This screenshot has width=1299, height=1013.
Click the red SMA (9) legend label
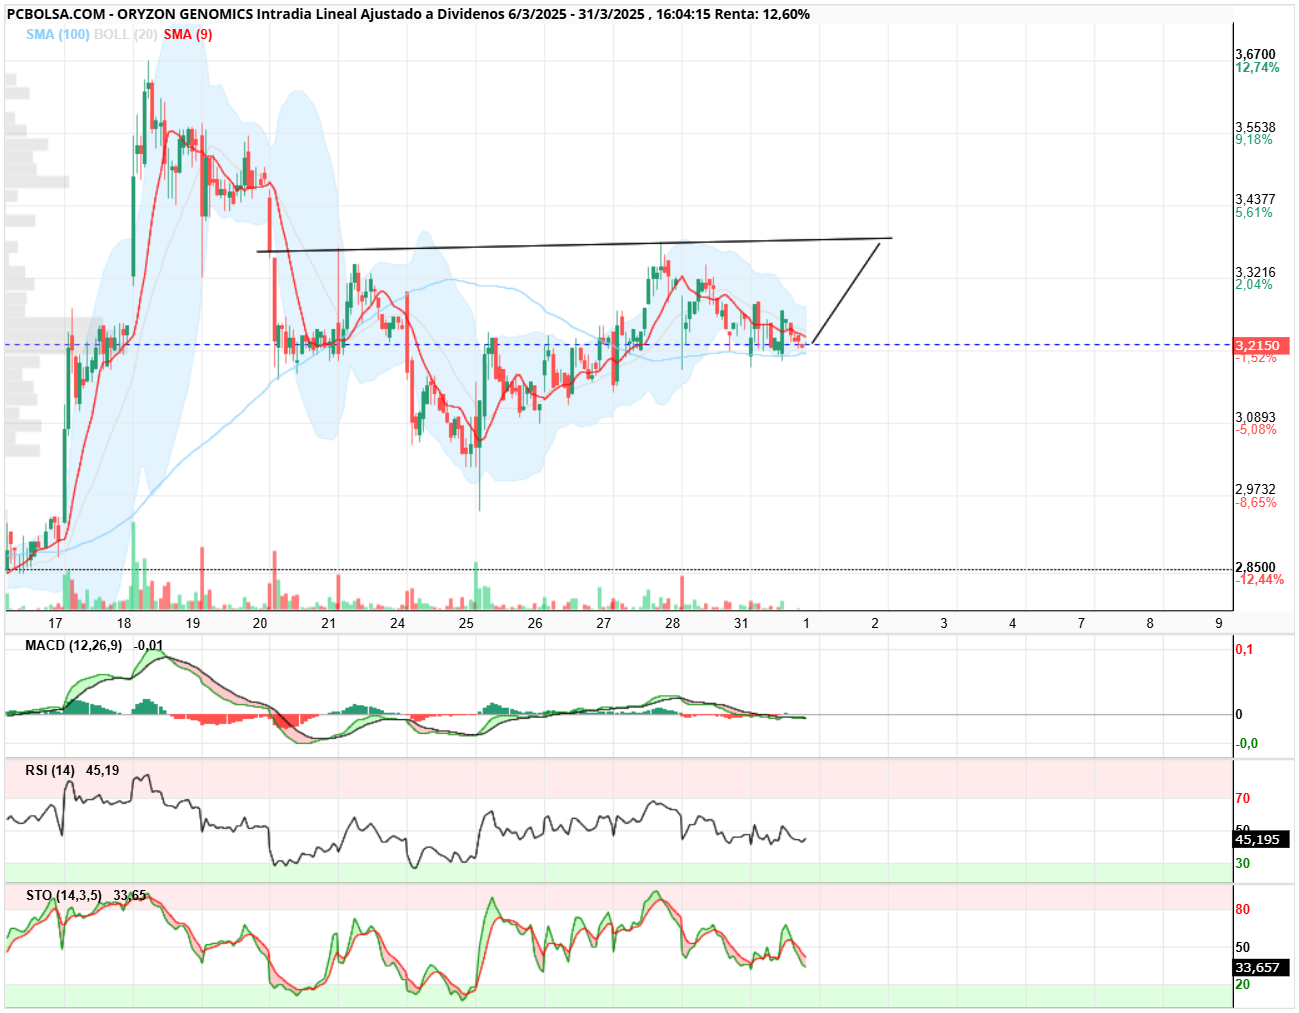188,34
